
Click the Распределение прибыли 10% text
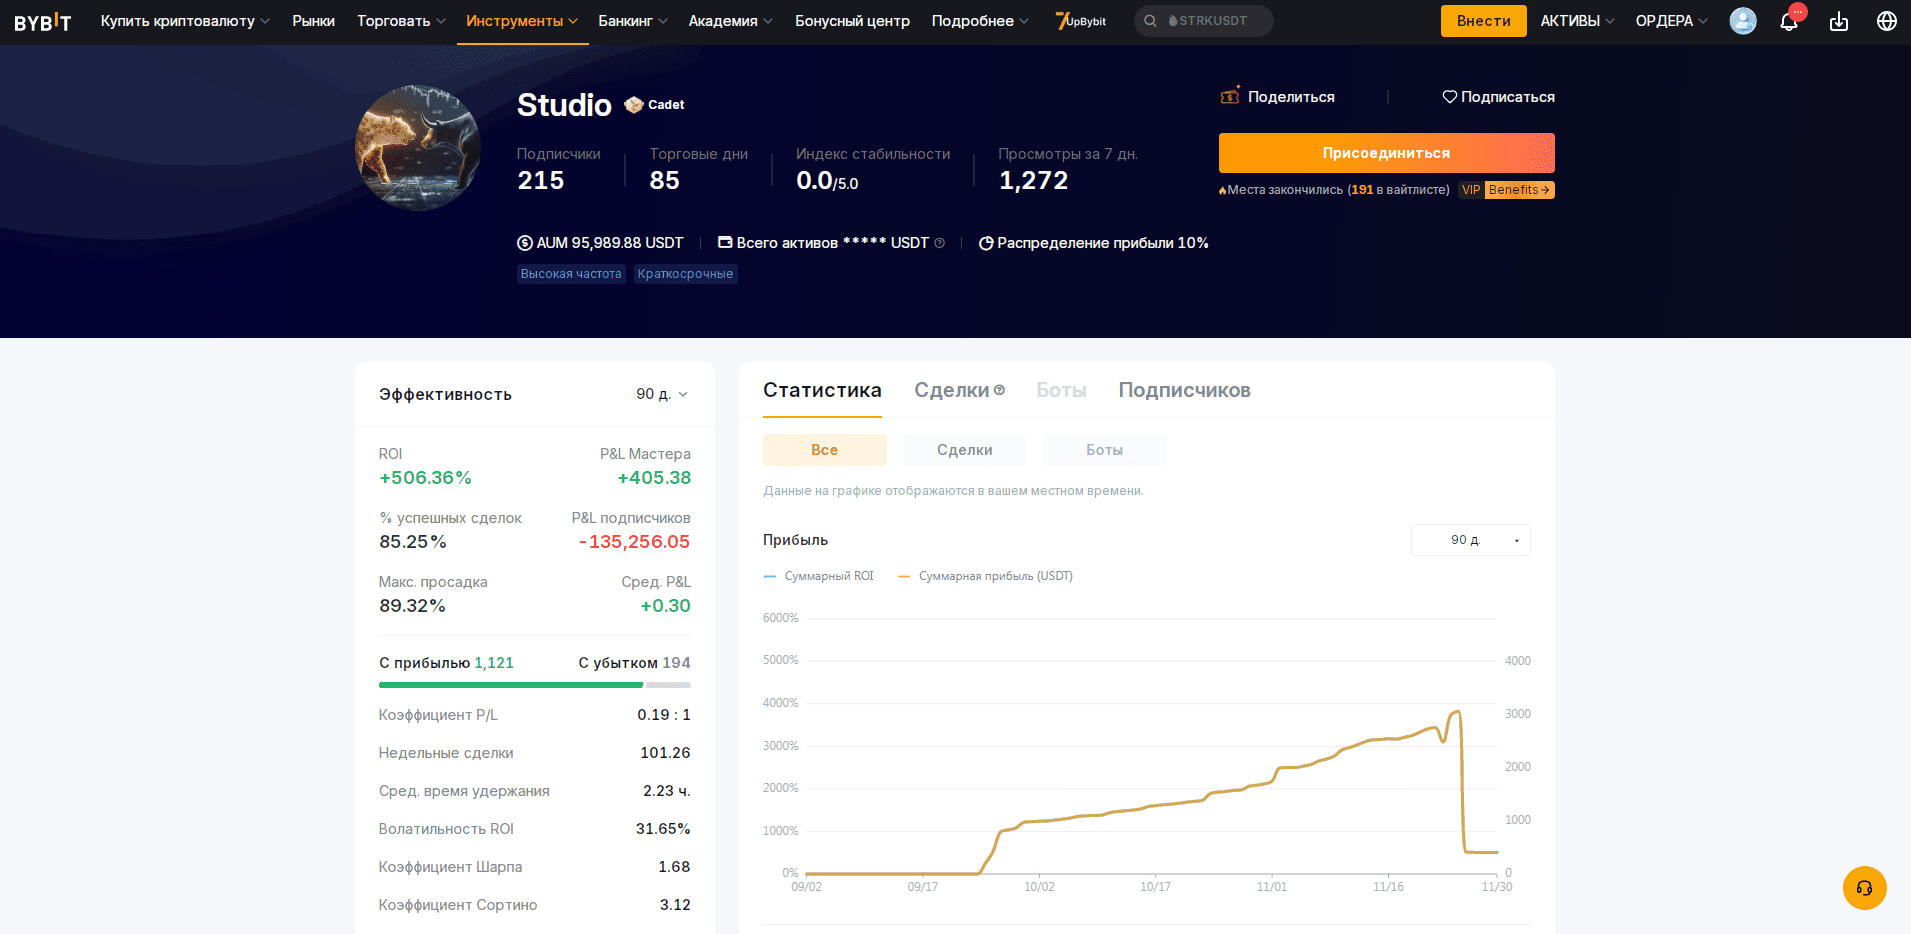click(x=1103, y=243)
